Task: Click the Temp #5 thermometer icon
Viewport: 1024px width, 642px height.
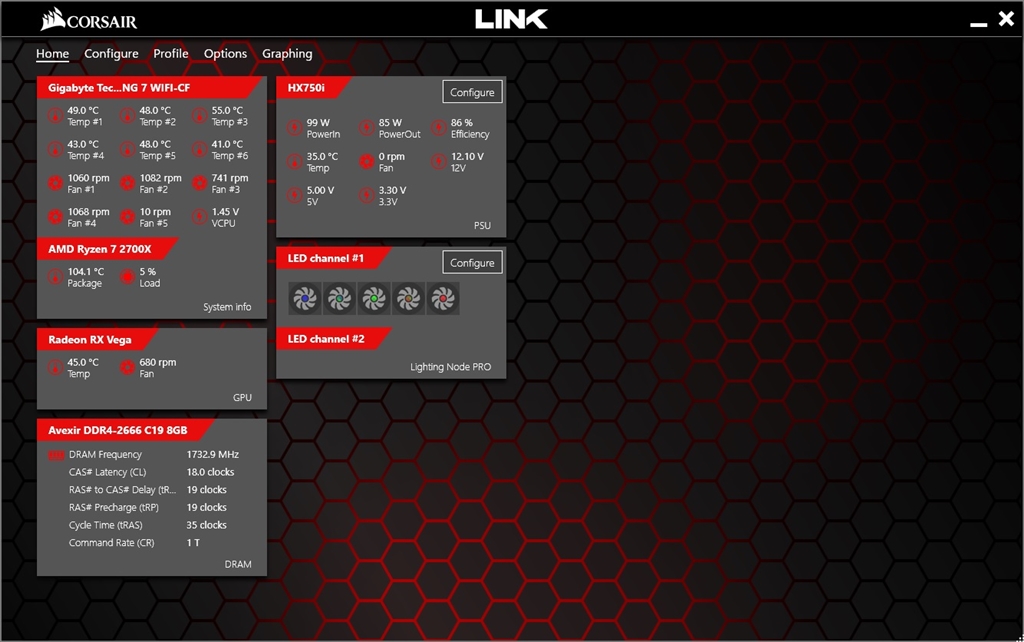Action: (x=127, y=150)
